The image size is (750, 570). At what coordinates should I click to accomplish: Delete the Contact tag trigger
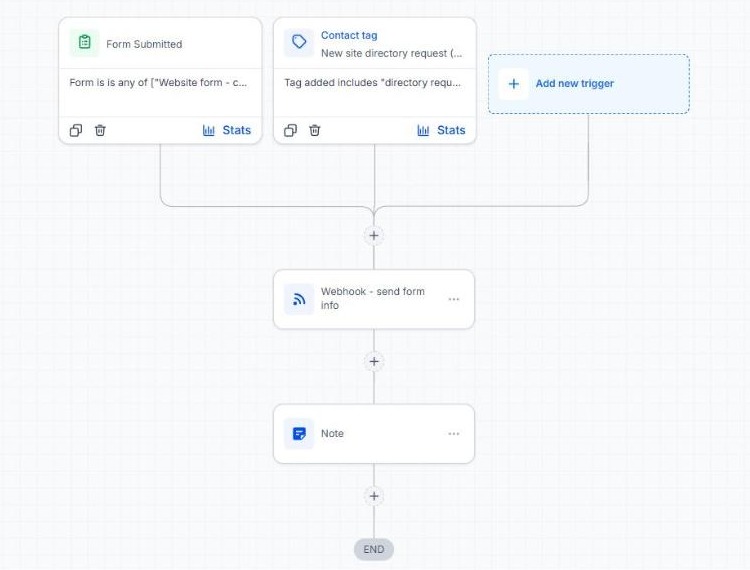coord(315,130)
